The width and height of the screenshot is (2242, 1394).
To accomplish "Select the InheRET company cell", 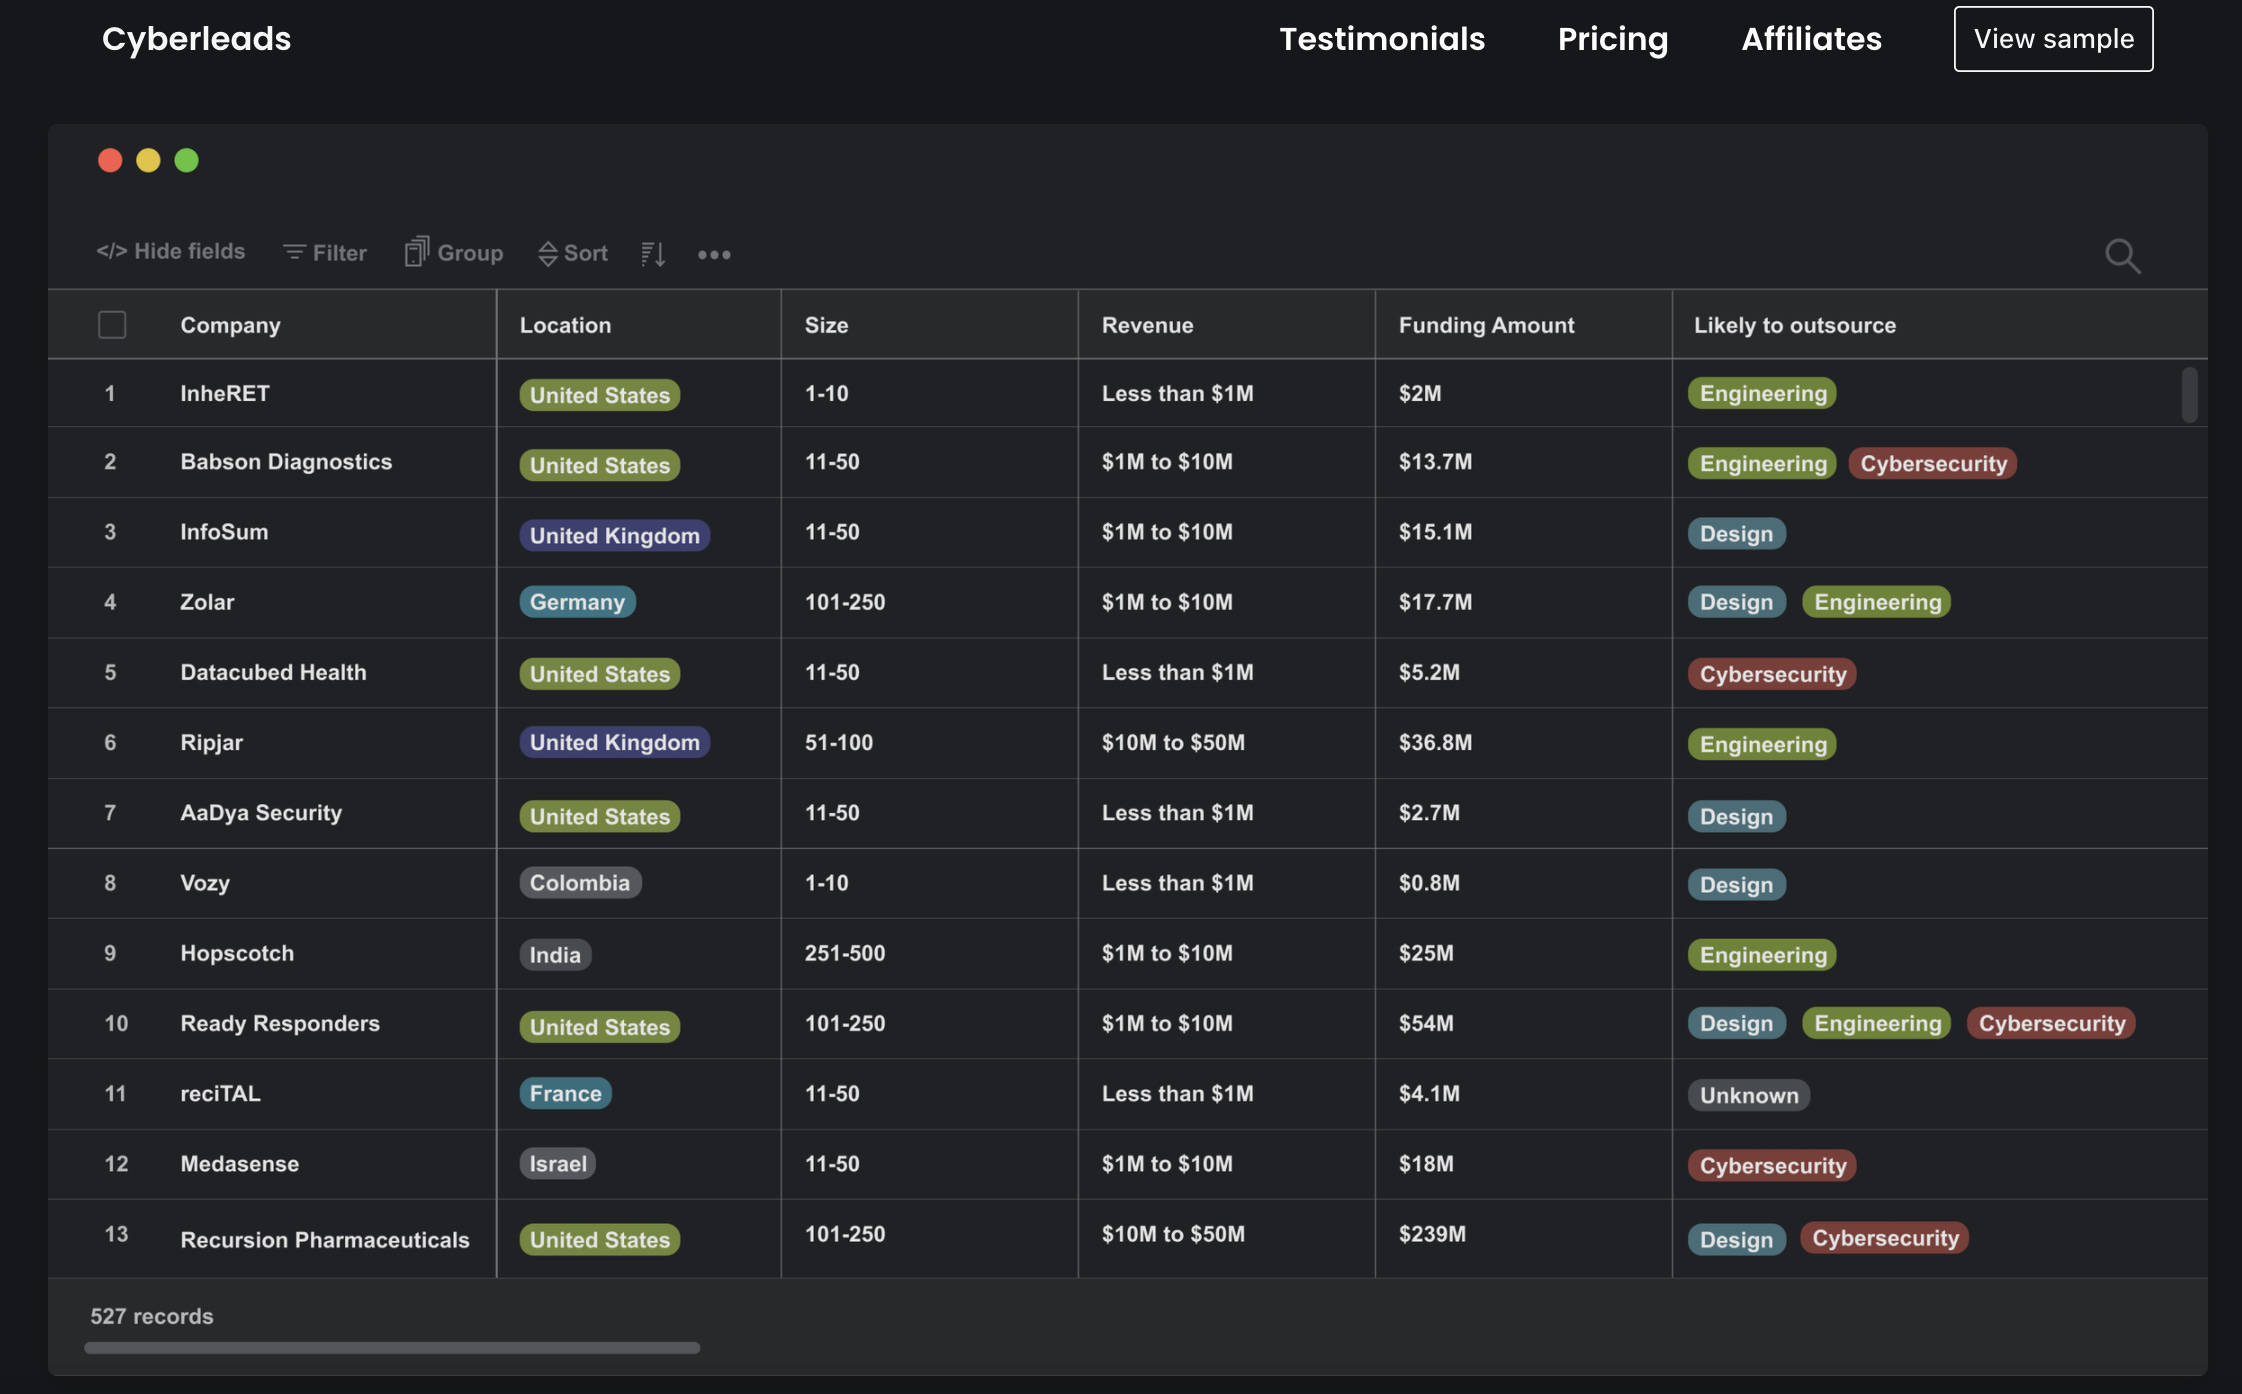I will pyautogui.click(x=224, y=394).
